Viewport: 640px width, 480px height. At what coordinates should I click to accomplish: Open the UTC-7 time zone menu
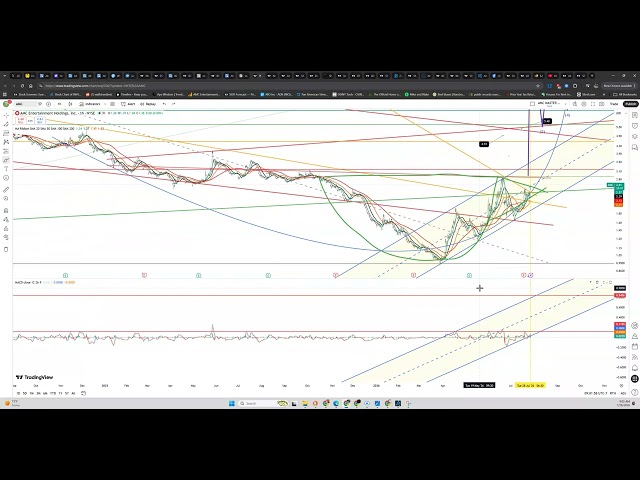(596, 393)
